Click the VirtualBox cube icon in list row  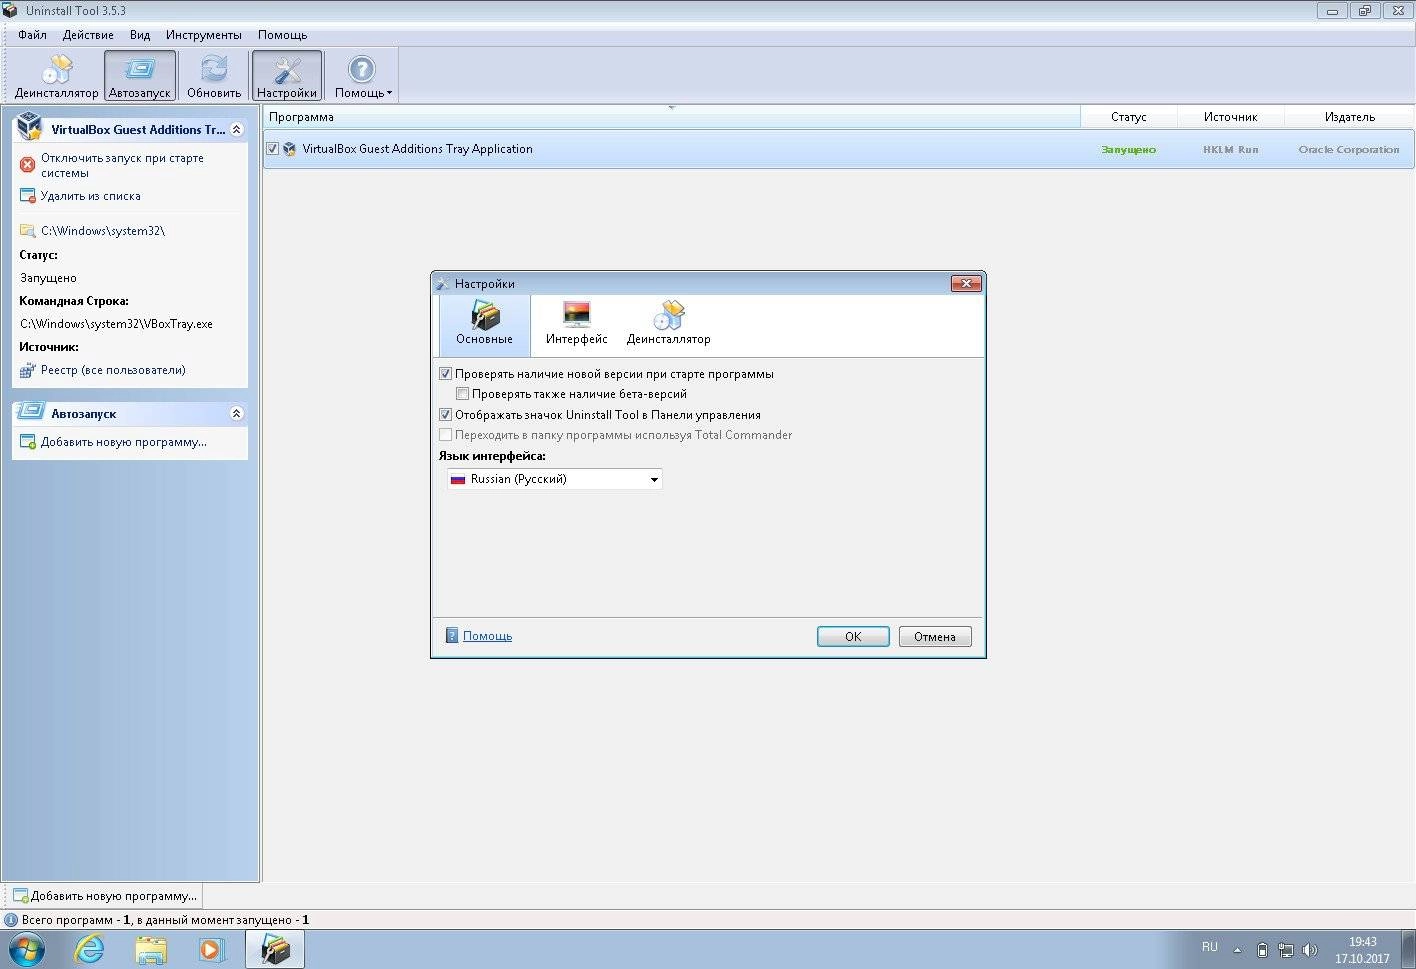[290, 149]
